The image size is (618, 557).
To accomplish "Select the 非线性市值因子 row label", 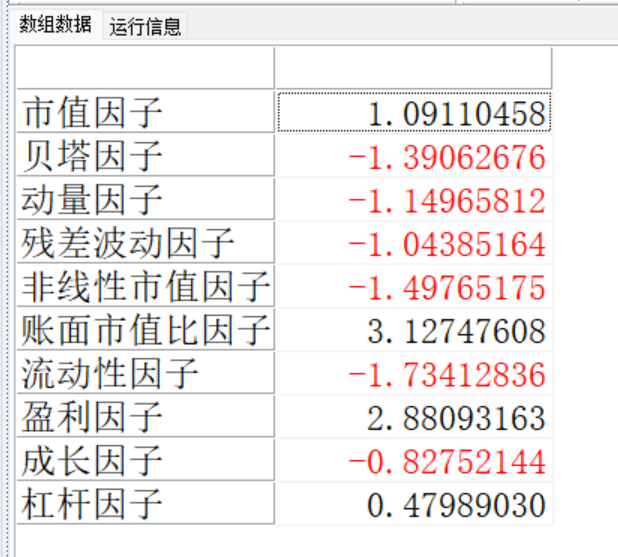I will (145, 287).
